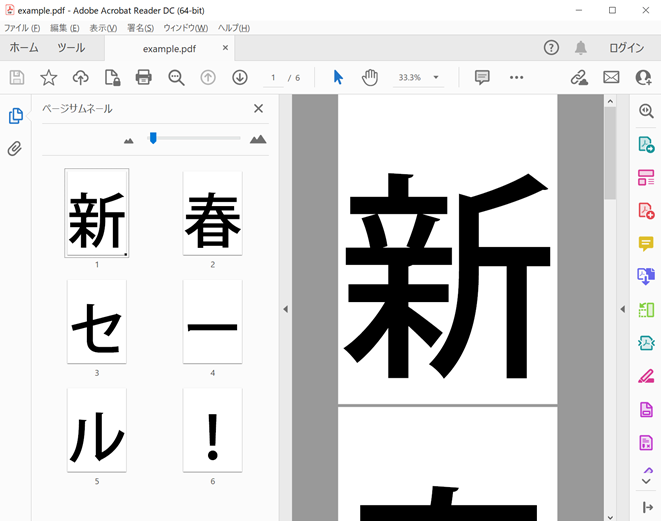The height and width of the screenshot is (521, 661).
Task: Open the protect document lock icon
Action: 112,78
